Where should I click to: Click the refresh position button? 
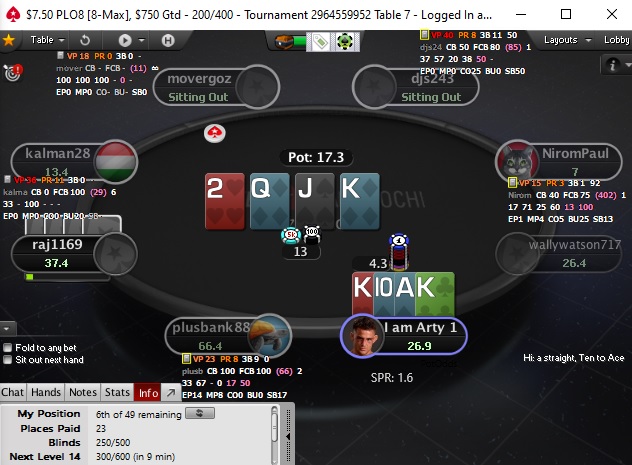200,413
